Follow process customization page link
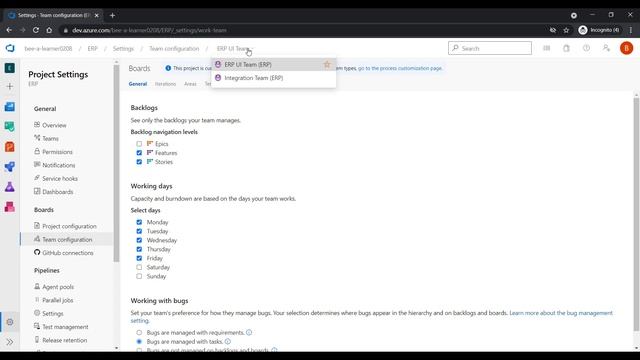 pos(400,68)
